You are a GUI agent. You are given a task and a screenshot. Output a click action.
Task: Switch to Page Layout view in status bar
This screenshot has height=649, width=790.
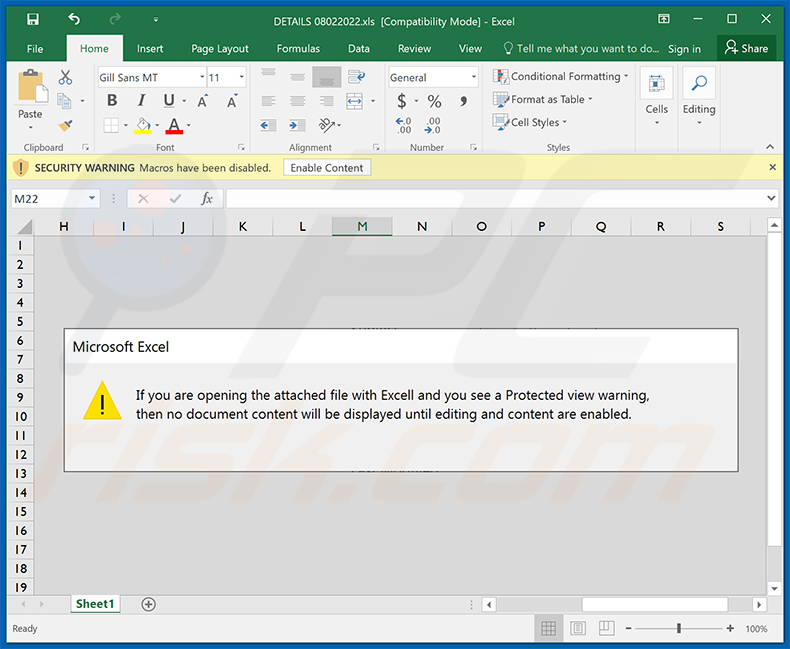coord(578,628)
